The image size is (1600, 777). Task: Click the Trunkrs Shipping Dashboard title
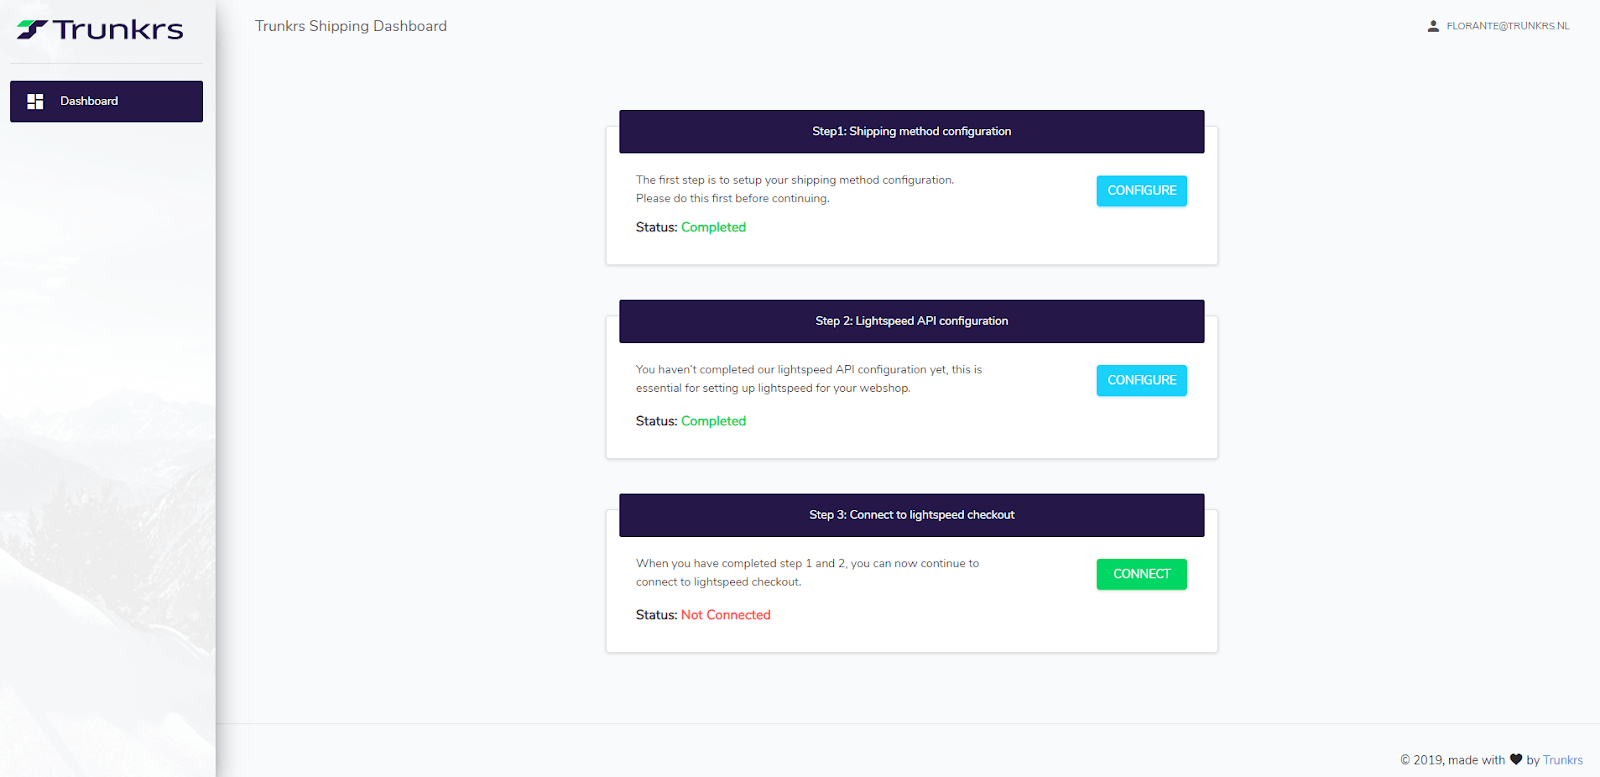tap(351, 26)
